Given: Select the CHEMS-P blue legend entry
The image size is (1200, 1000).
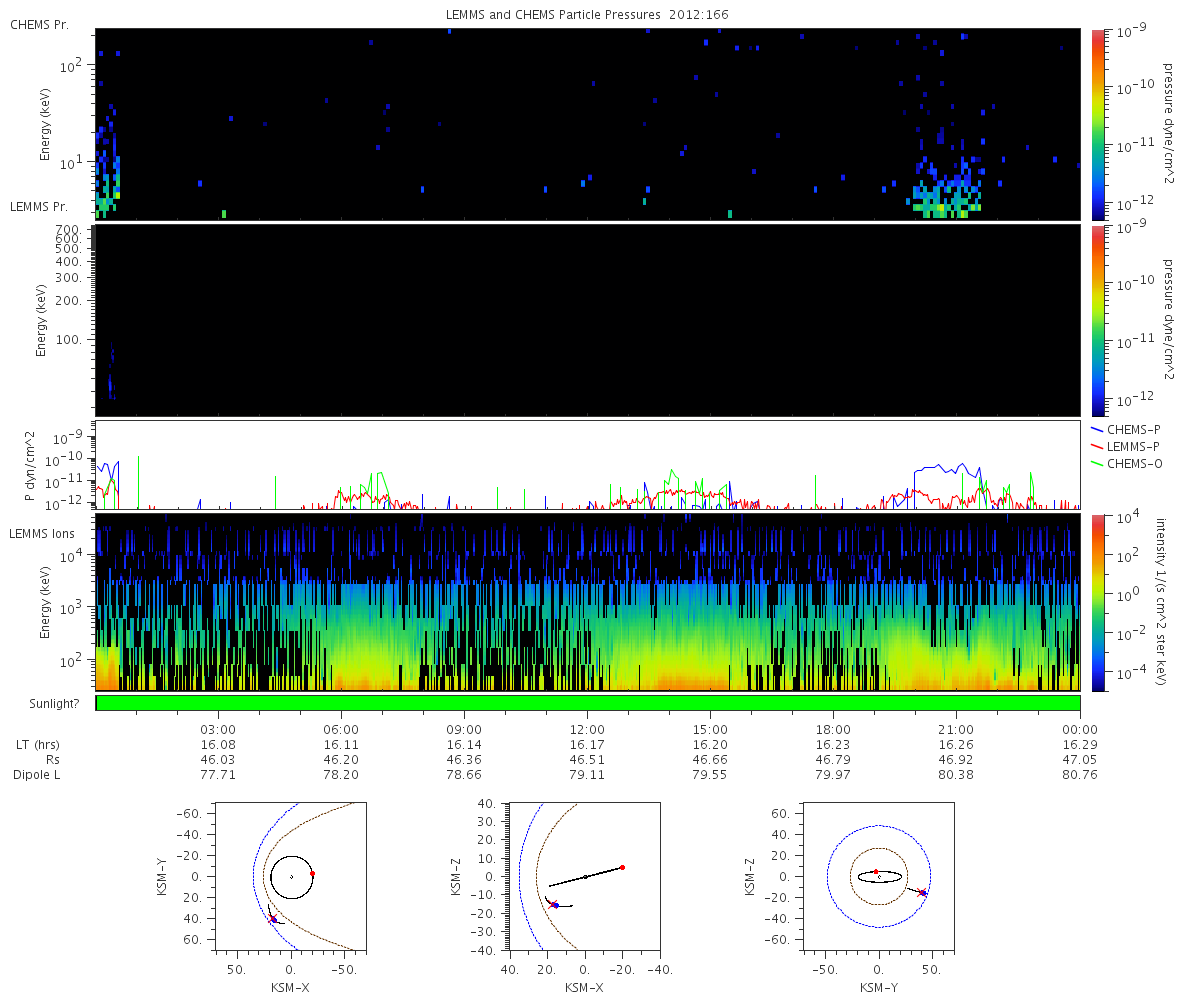Looking at the screenshot, I should [x=1125, y=429].
